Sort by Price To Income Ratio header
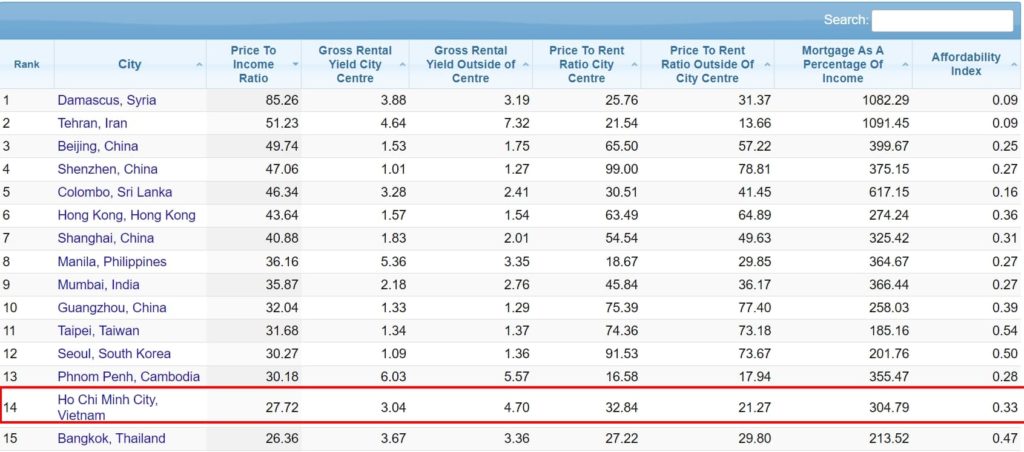 [x=253, y=64]
